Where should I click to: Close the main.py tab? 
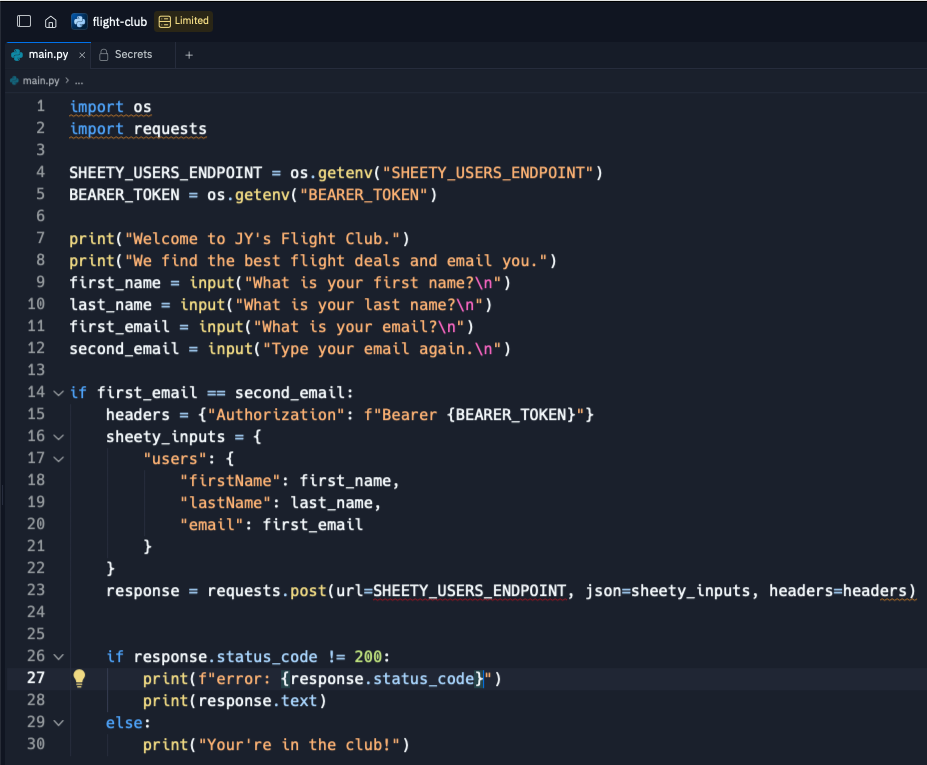(x=82, y=55)
